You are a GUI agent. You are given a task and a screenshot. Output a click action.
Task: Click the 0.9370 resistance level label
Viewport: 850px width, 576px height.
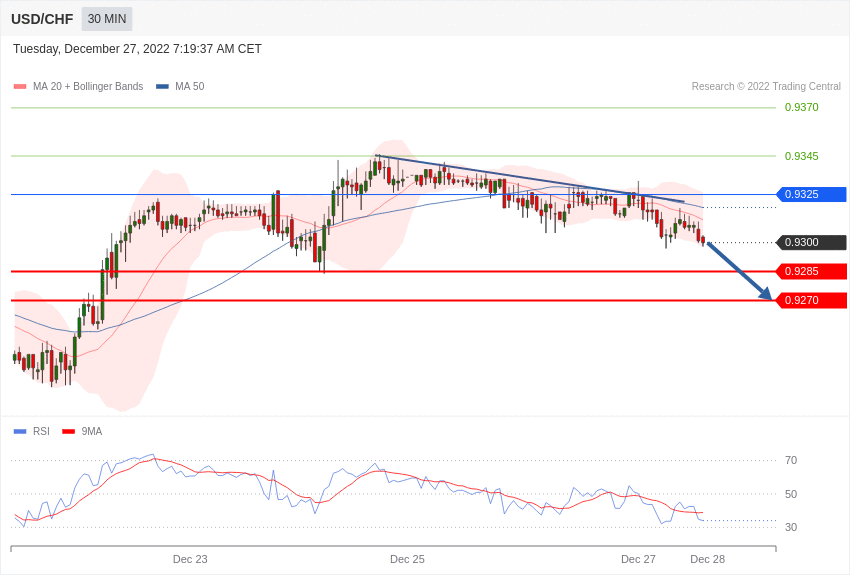[801, 107]
